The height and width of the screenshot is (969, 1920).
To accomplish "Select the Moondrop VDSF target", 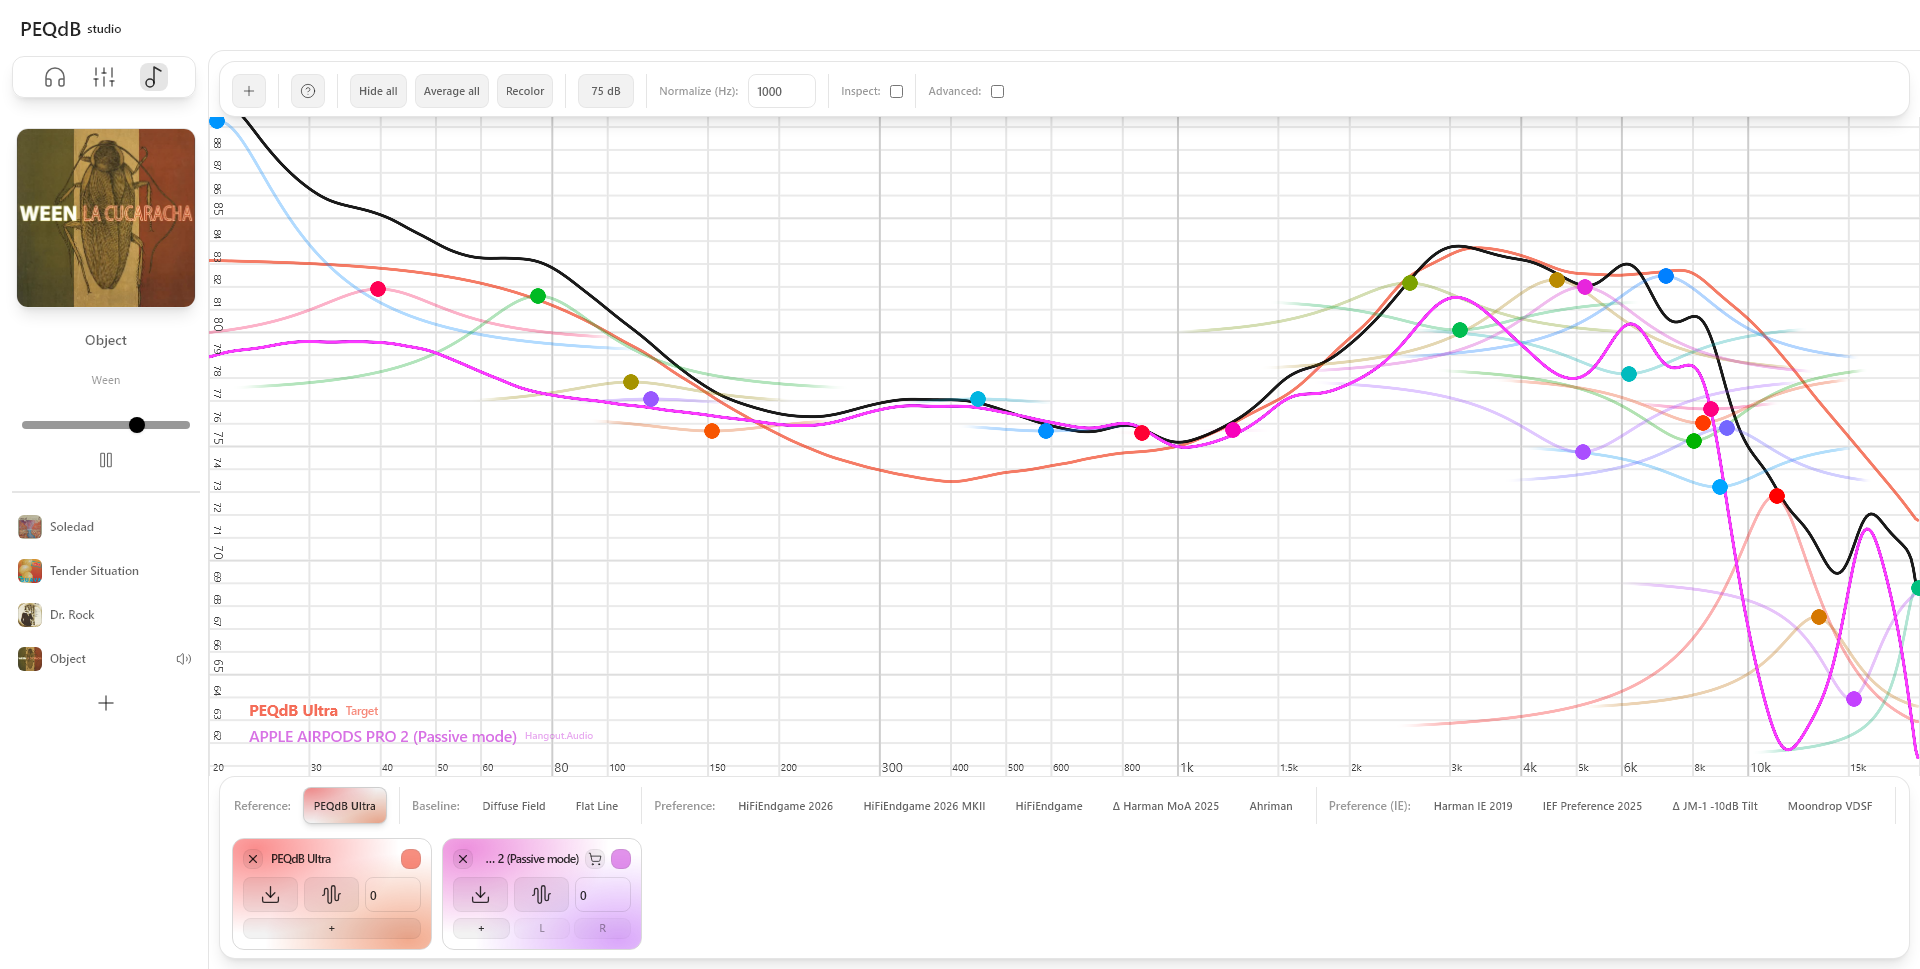I will pos(1830,806).
